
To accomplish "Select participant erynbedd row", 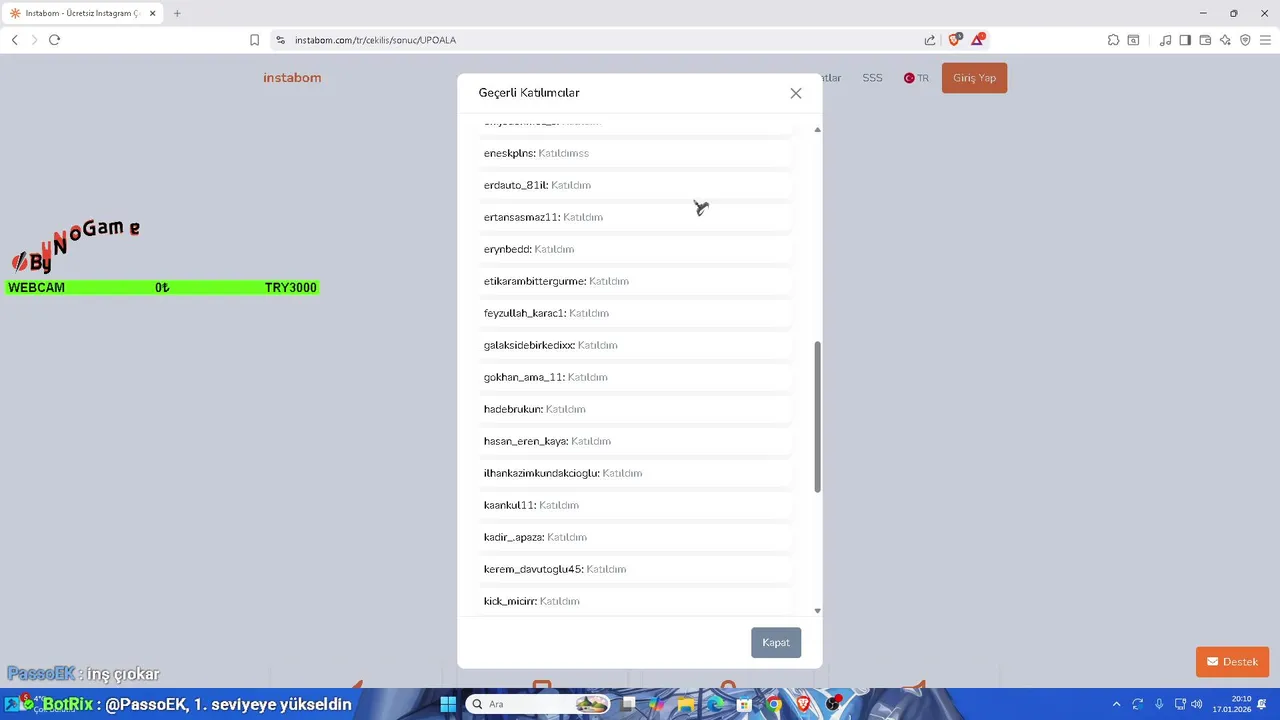I will [635, 249].
